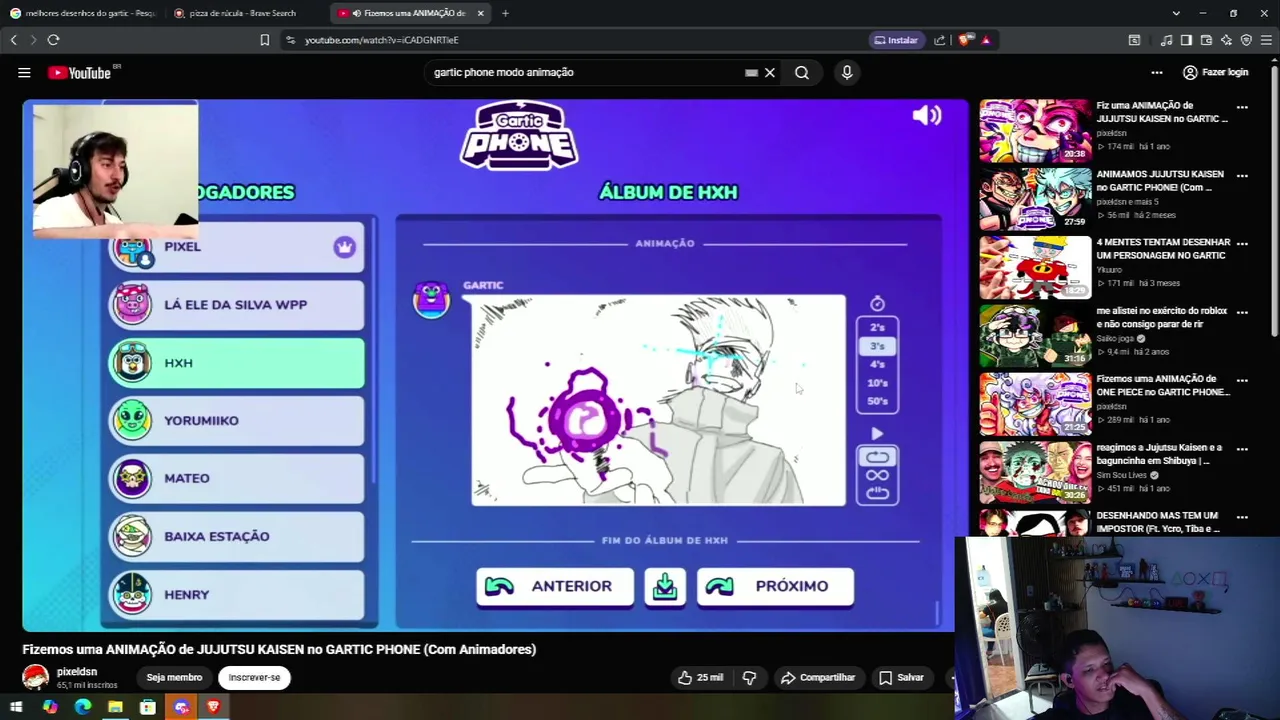Select player MATEO
1280x720 pixels.
tap(237, 478)
